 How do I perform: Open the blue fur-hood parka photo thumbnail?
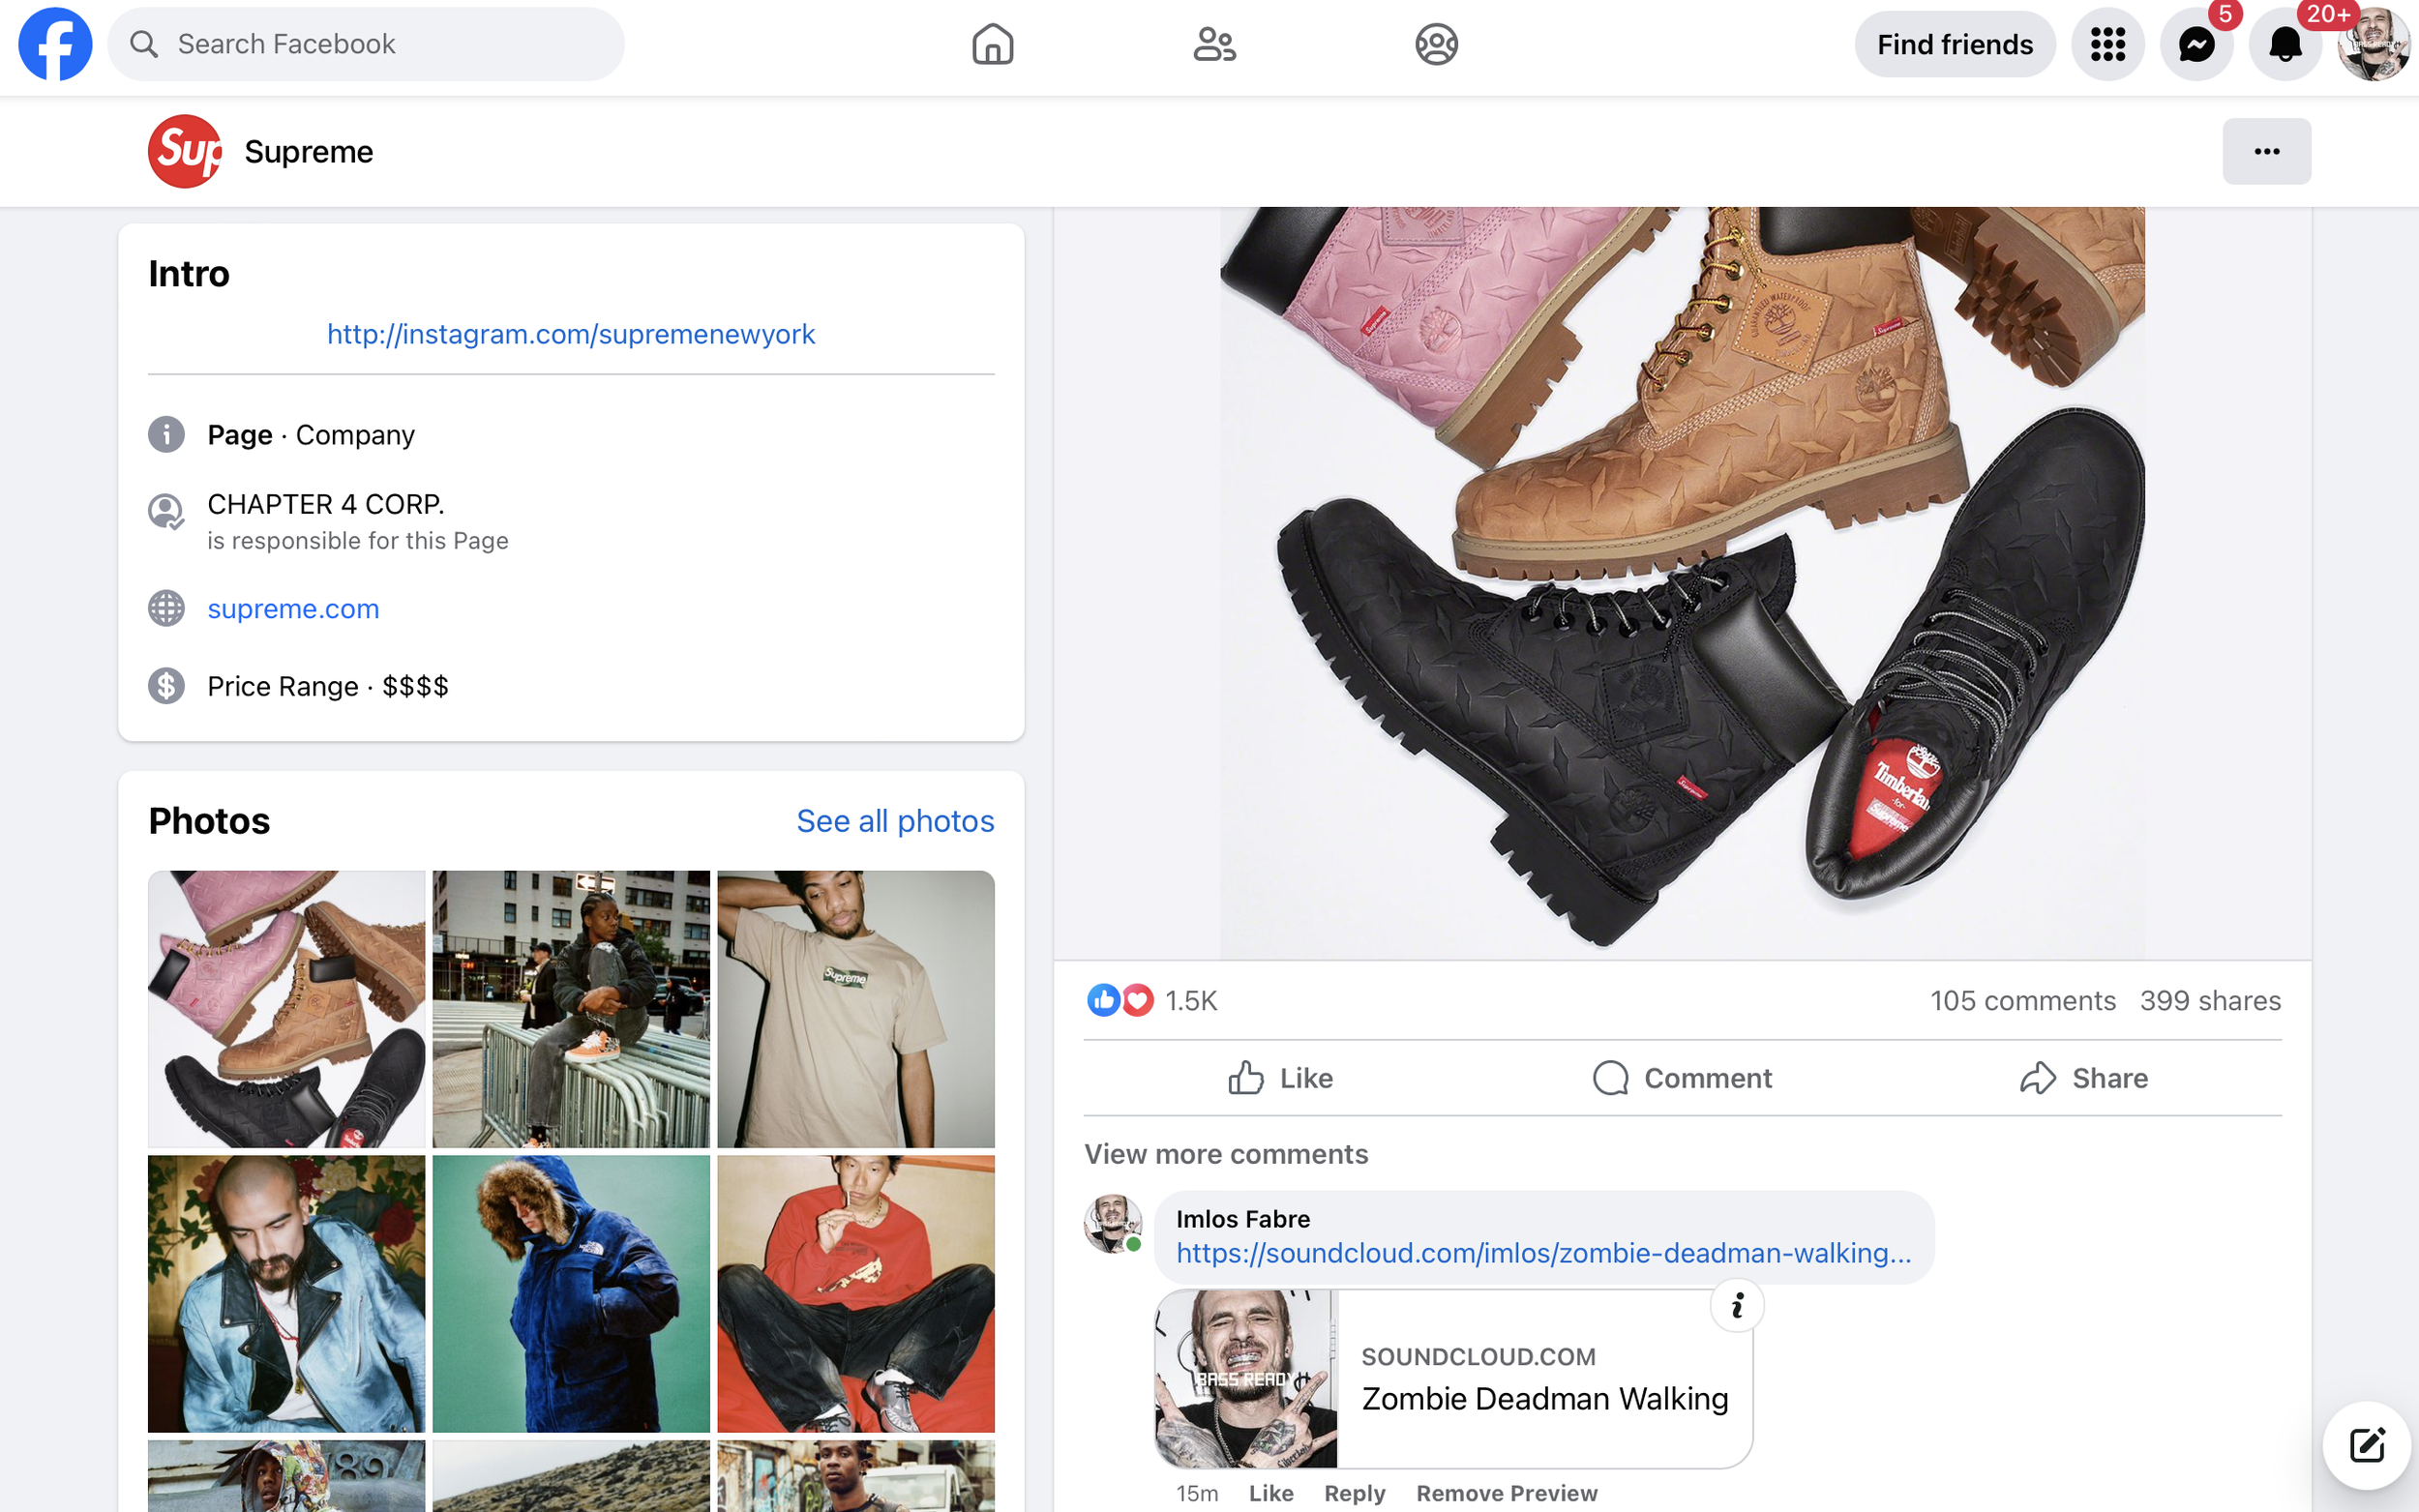pos(571,1294)
